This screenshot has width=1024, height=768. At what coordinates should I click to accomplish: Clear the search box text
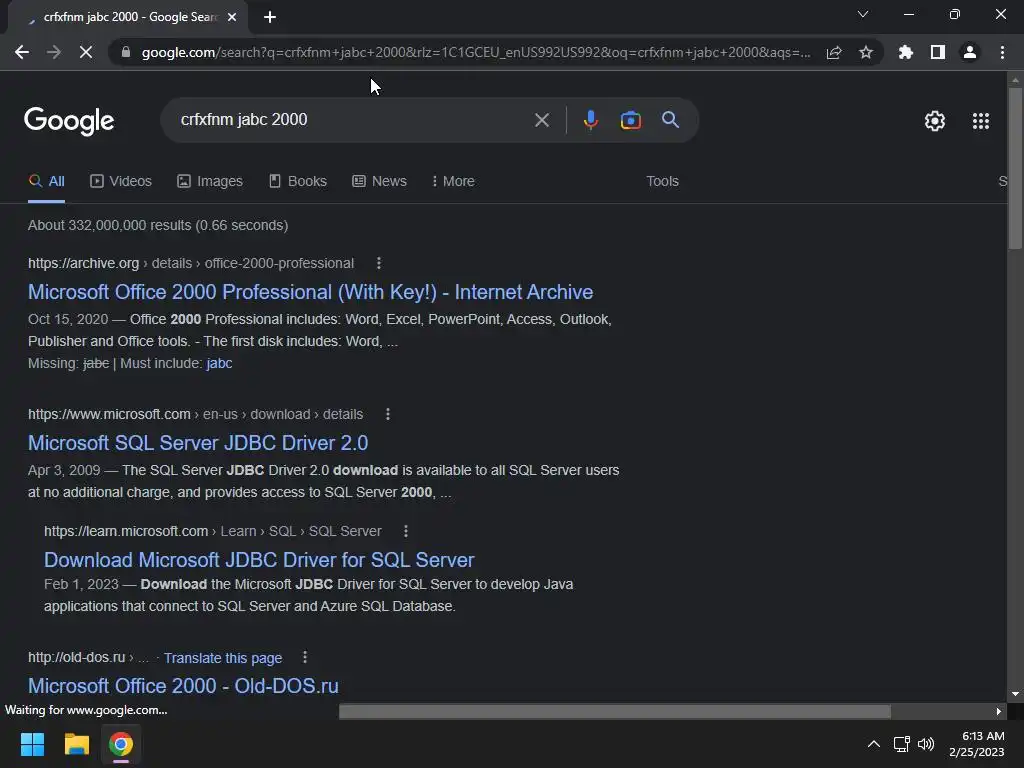click(541, 120)
